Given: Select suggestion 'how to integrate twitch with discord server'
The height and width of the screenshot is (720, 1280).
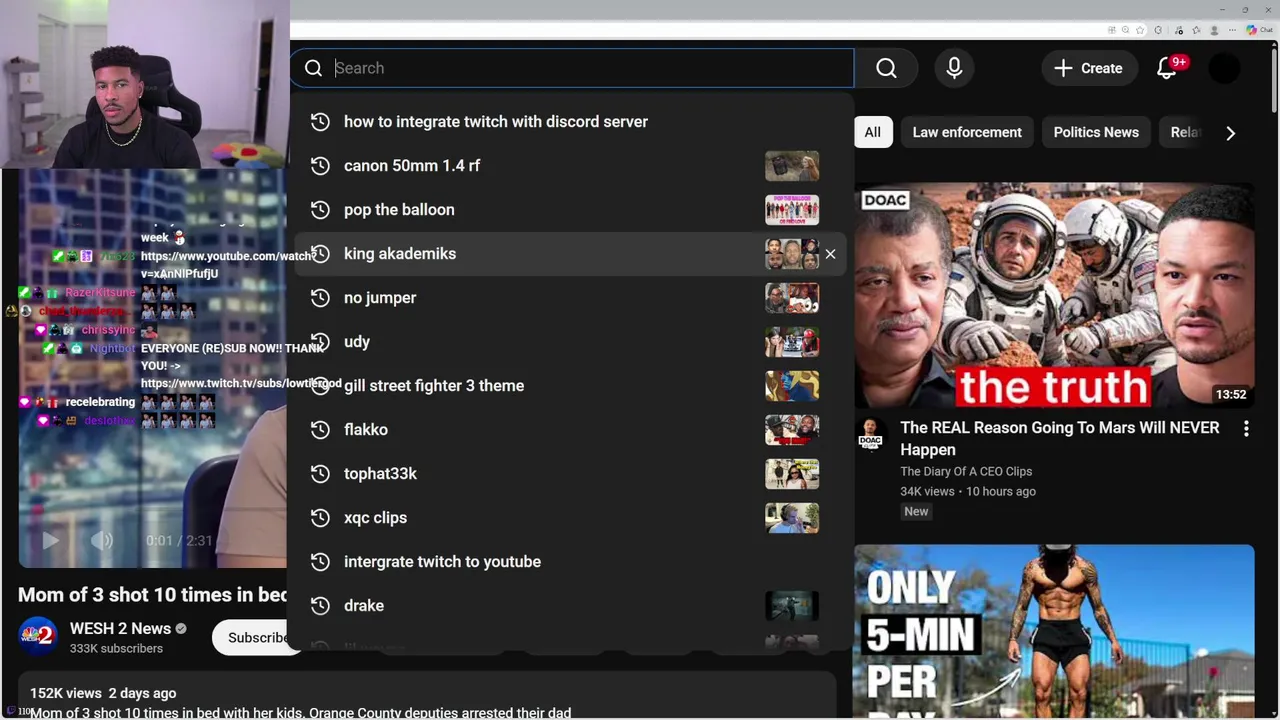Looking at the screenshot, I should [571, 122].
